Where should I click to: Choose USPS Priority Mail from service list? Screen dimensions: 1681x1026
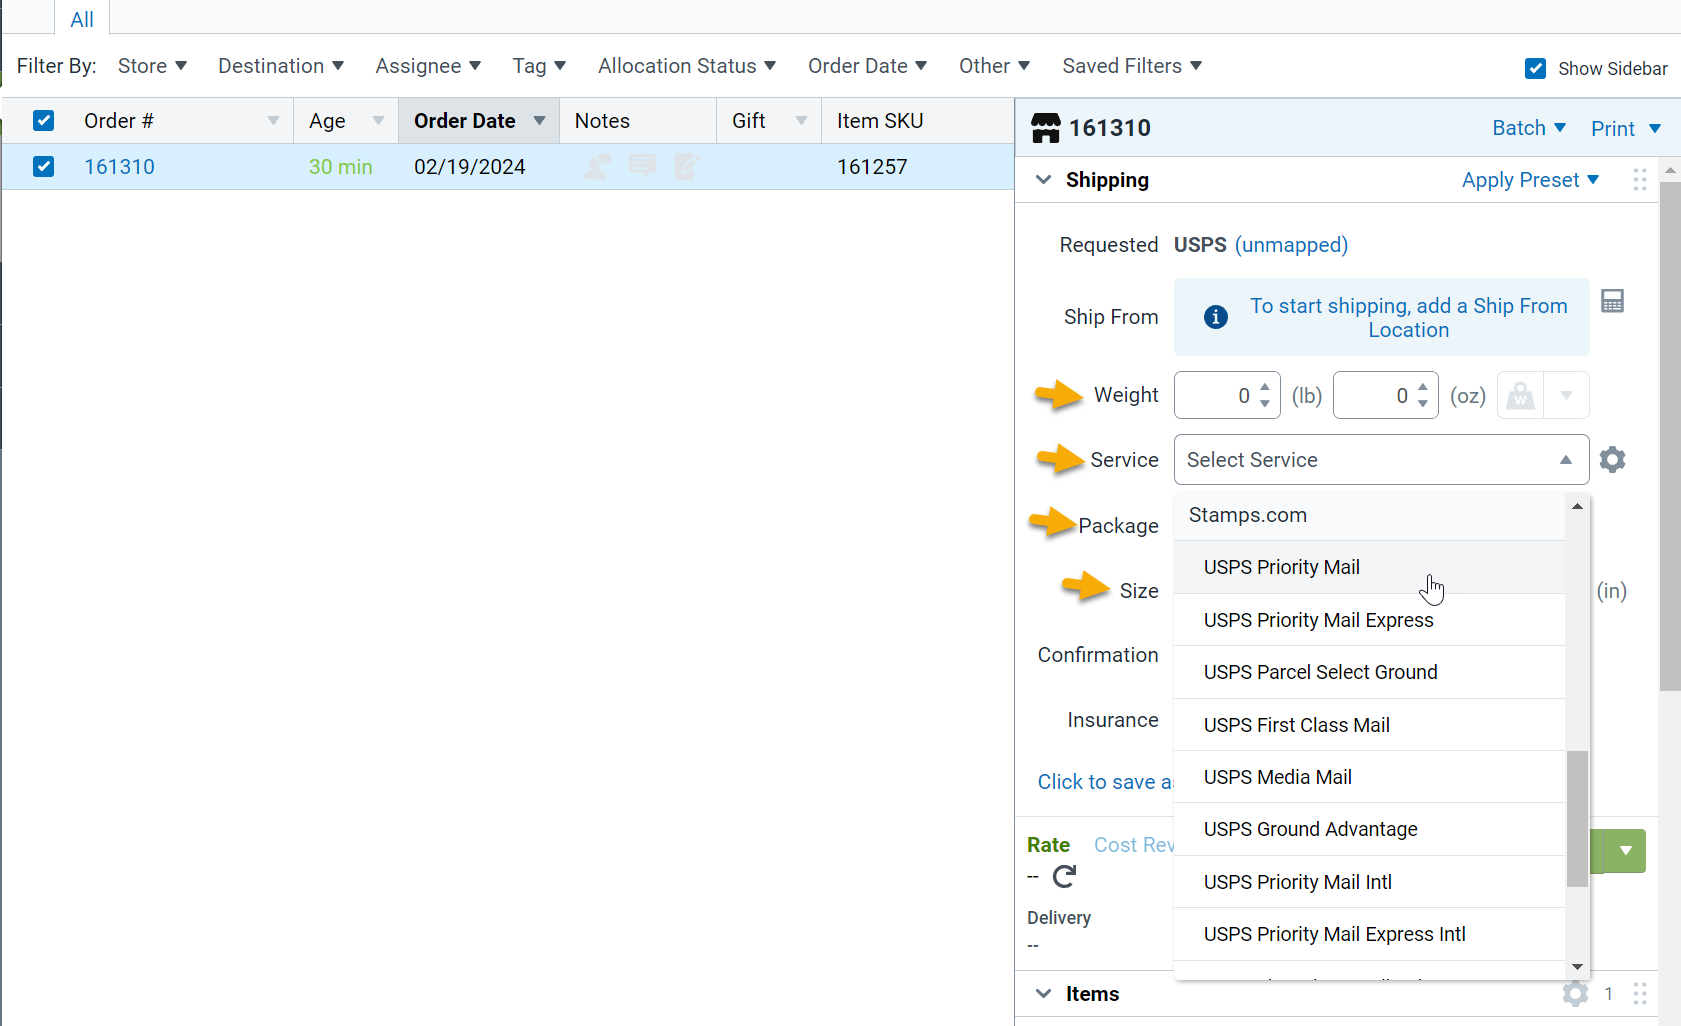tap(1281, 567)
